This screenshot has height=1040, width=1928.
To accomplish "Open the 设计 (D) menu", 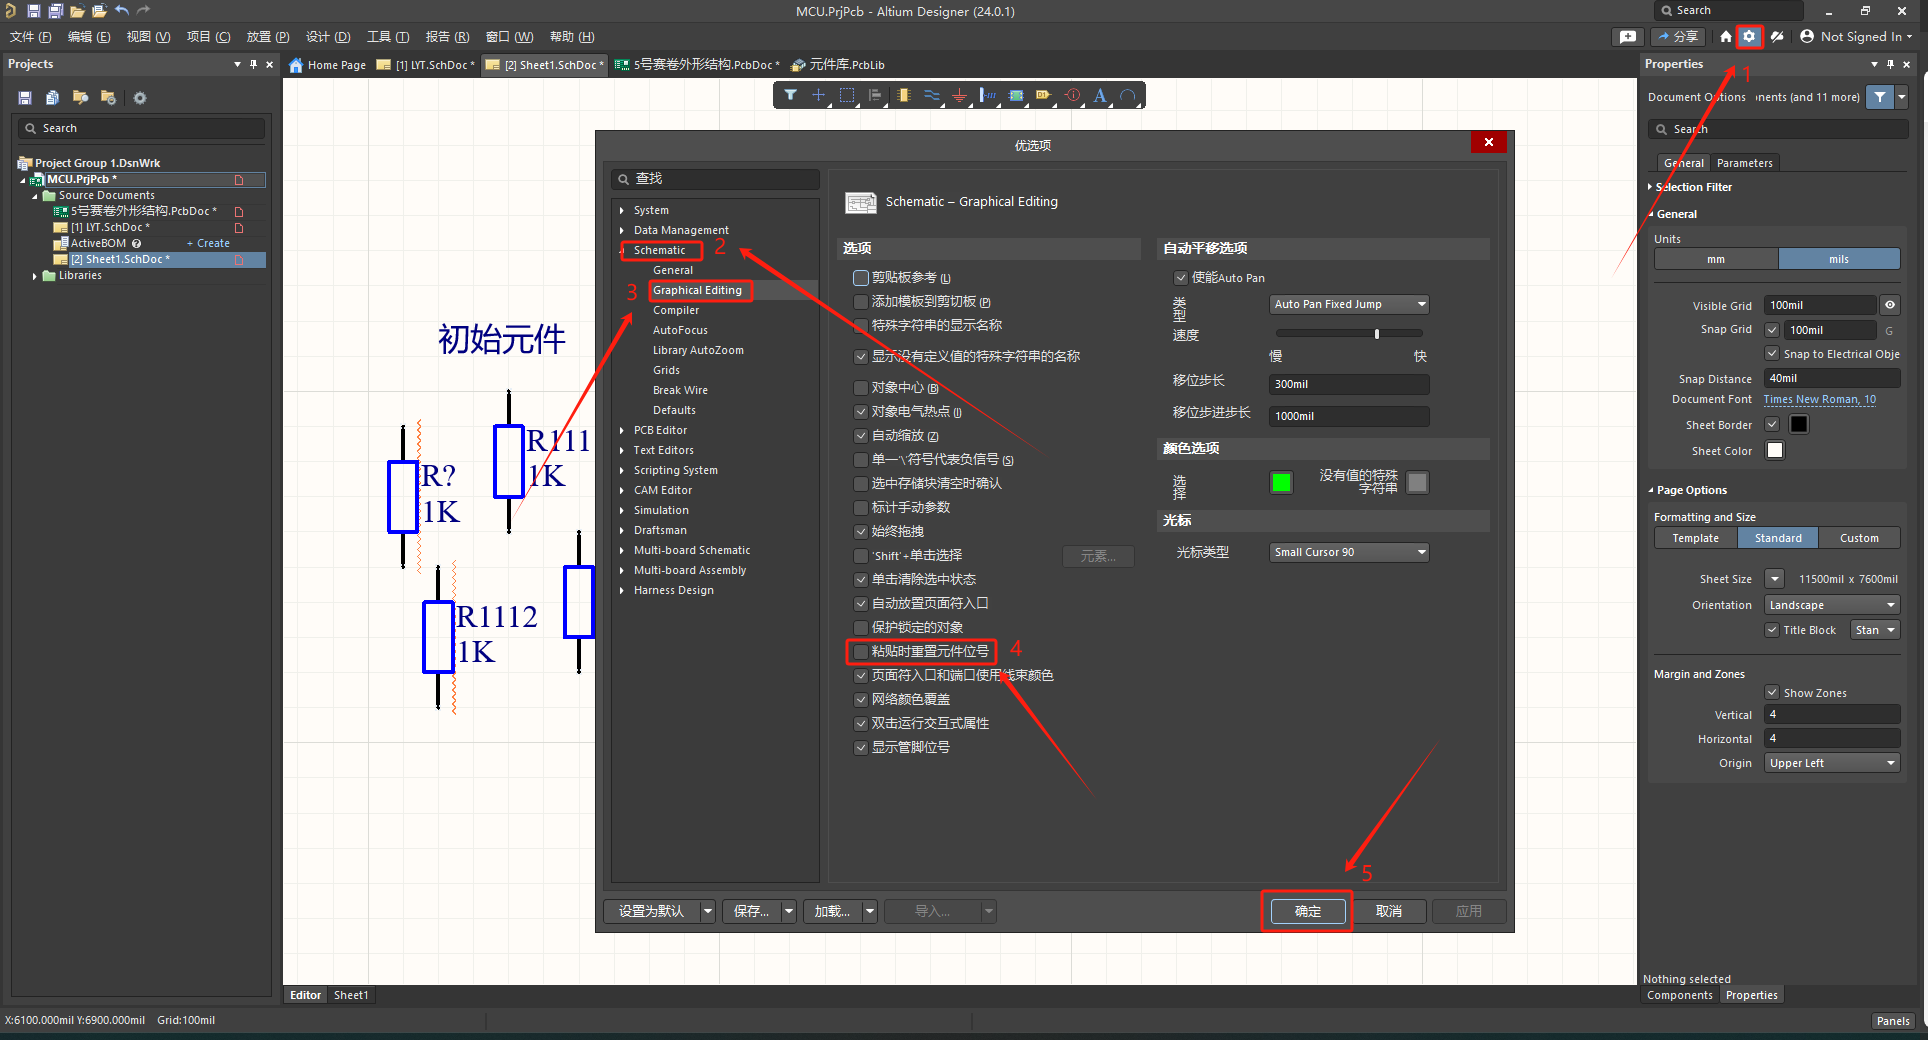I will pyautogui.click(x=328, y=37).
